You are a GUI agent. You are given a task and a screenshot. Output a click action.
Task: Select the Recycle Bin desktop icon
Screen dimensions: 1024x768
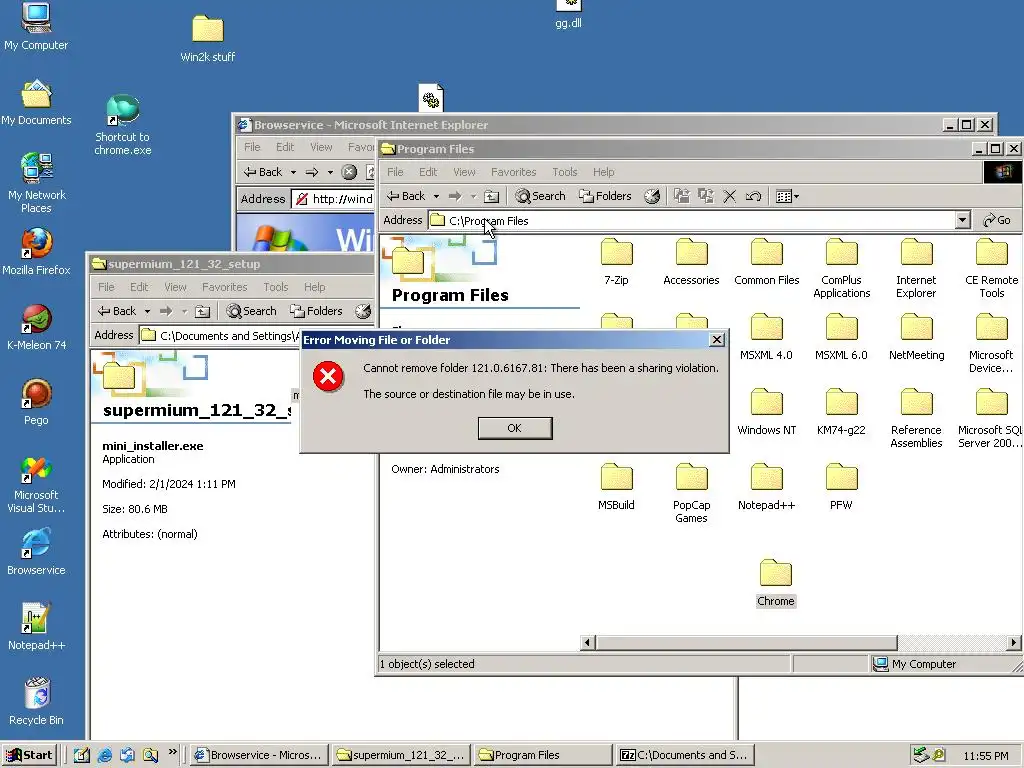tap(36, 701)
